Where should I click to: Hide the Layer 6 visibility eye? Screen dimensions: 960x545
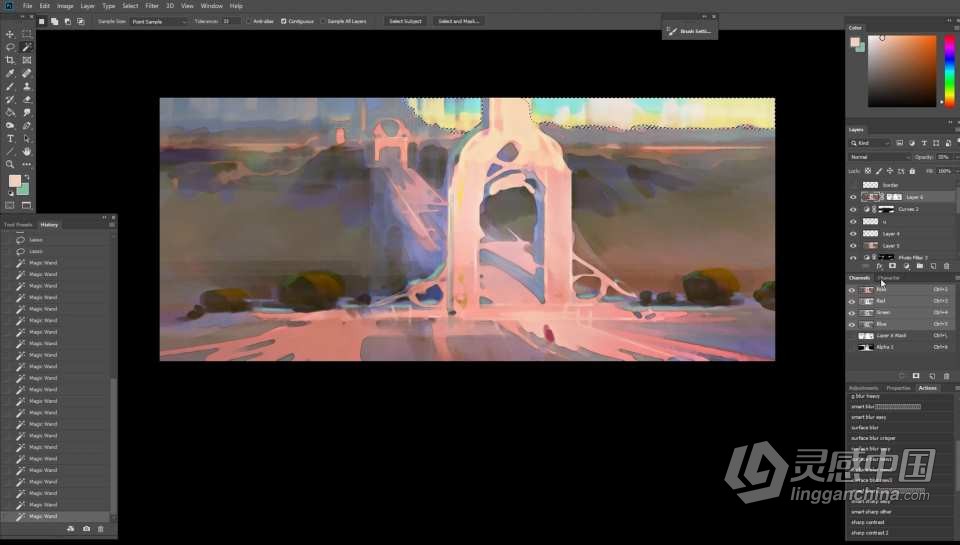853,197
